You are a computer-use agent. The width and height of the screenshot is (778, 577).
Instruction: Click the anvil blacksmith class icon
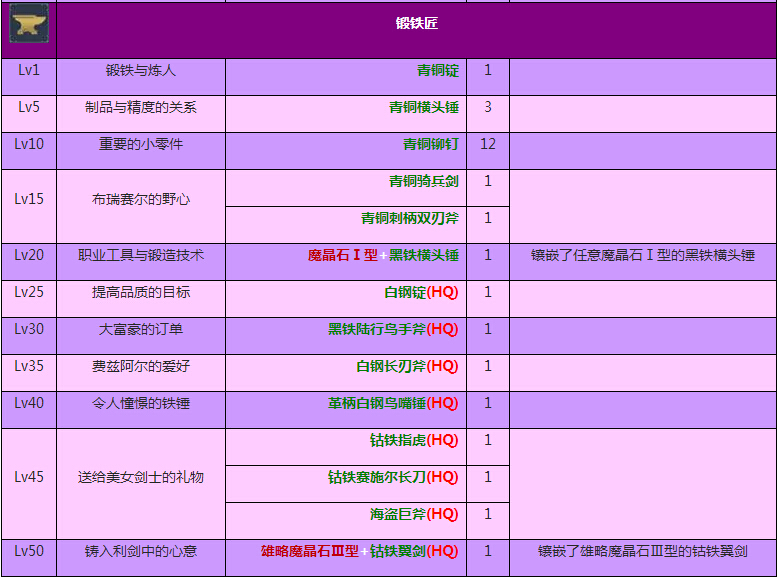click(x=29, y=23)
